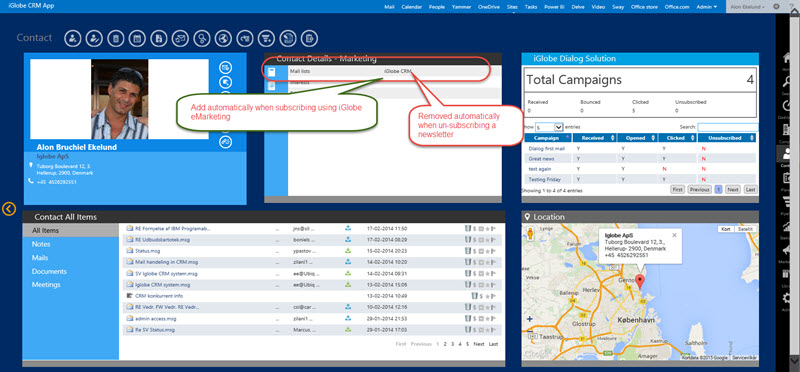Select Notes in contact items list

tap(41, 244)
